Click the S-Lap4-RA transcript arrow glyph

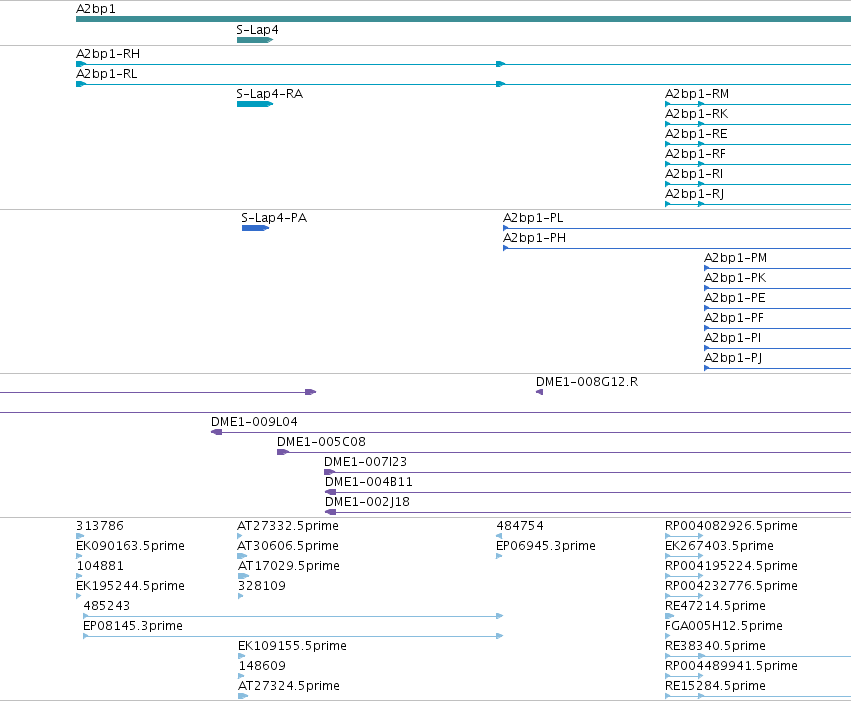[255, 104]
